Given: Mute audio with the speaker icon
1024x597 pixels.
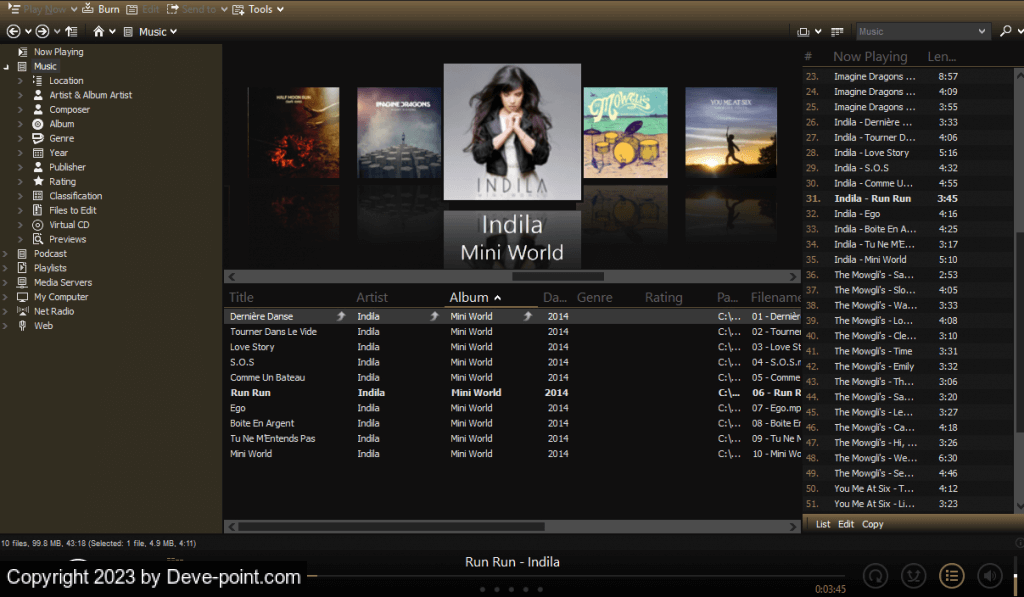Looking at the screenshot, I should coord(988,575).
